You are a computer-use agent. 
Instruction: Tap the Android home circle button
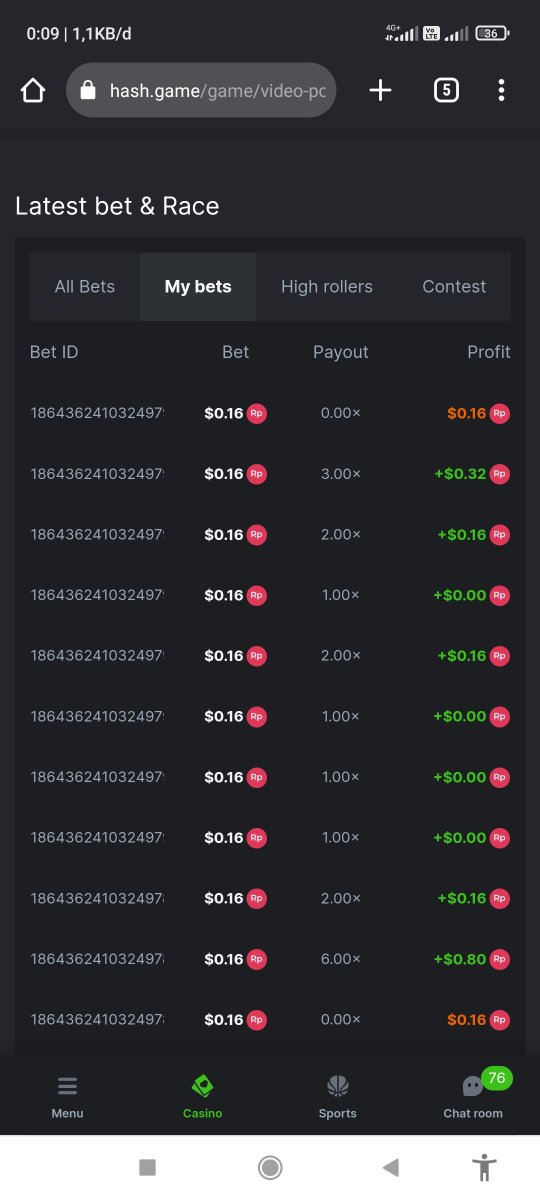pos(269,1167)
